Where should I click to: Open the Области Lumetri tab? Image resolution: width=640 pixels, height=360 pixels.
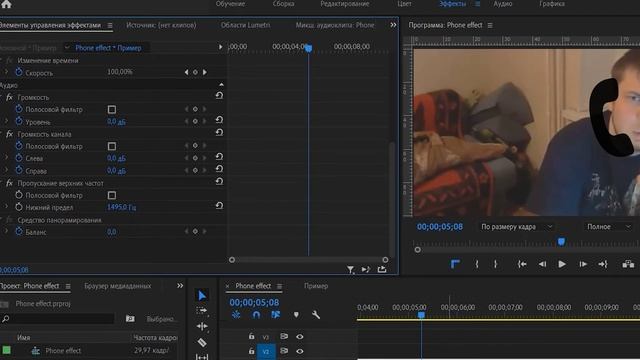[245, 25]
